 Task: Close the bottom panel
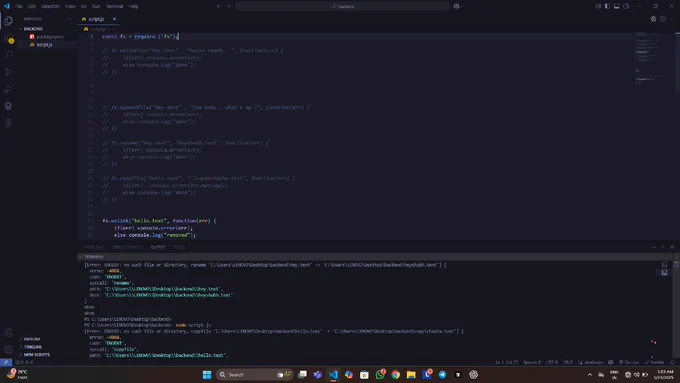coord(672,247)
